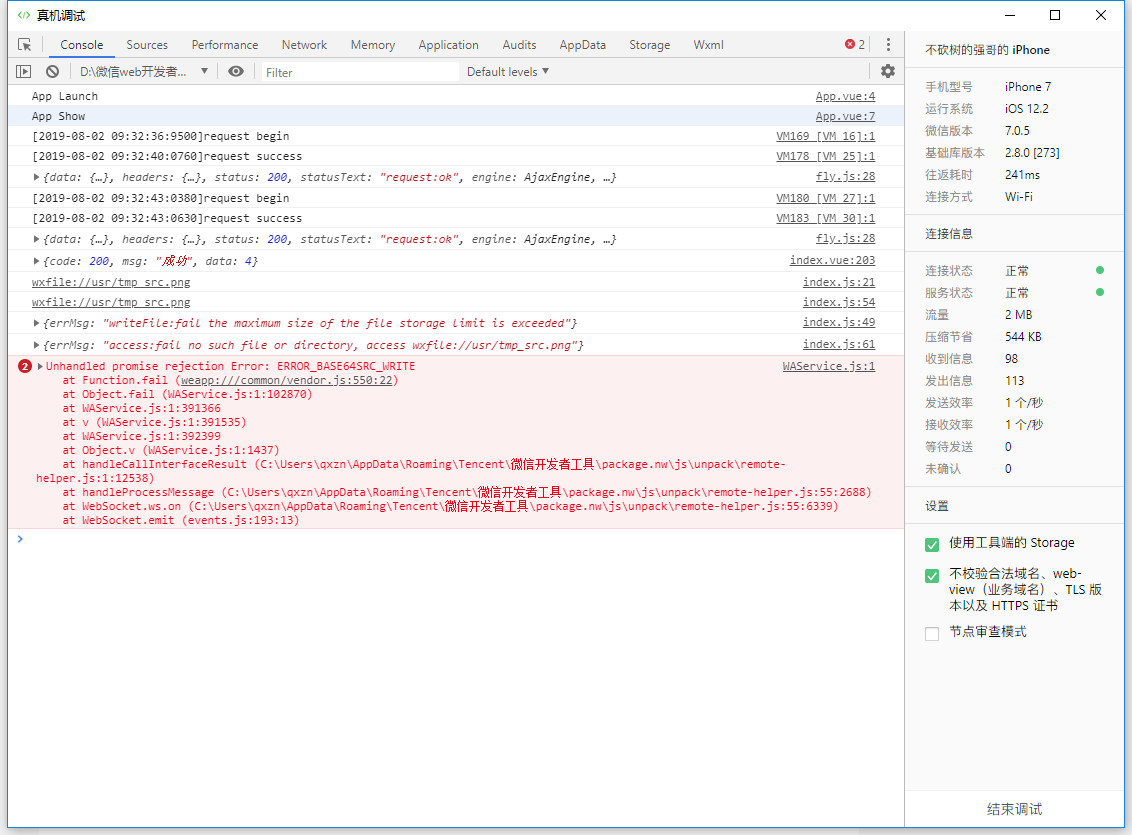
Task: Open the DevTools three-dot menu
Action: (x=887, y=45)
